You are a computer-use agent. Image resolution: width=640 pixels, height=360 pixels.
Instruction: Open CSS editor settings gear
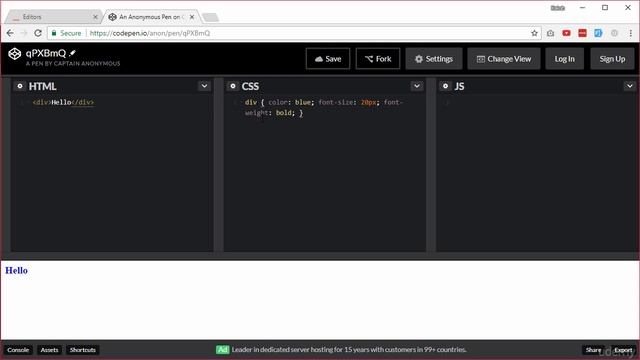click(233, 86)
